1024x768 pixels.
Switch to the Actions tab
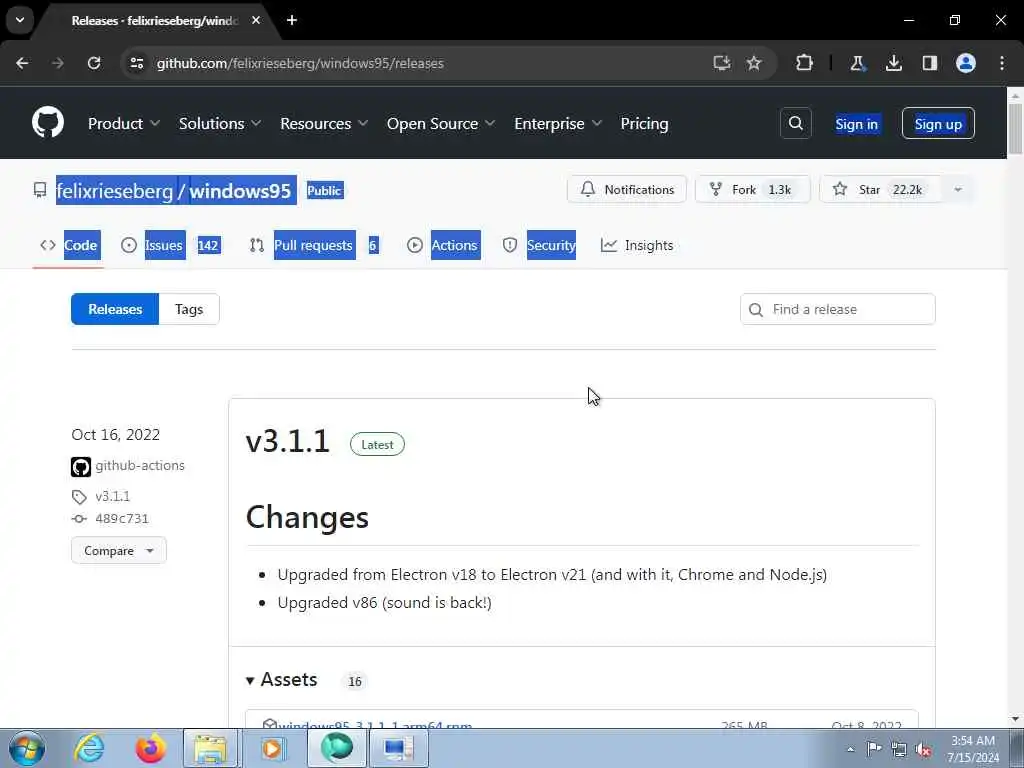click(443, 245)
